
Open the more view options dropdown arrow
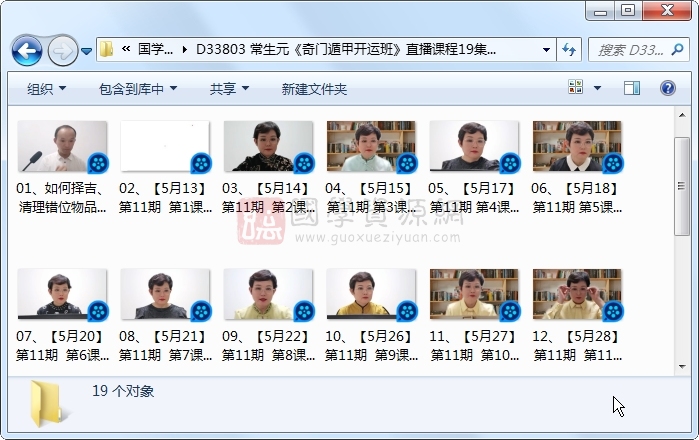597,87
